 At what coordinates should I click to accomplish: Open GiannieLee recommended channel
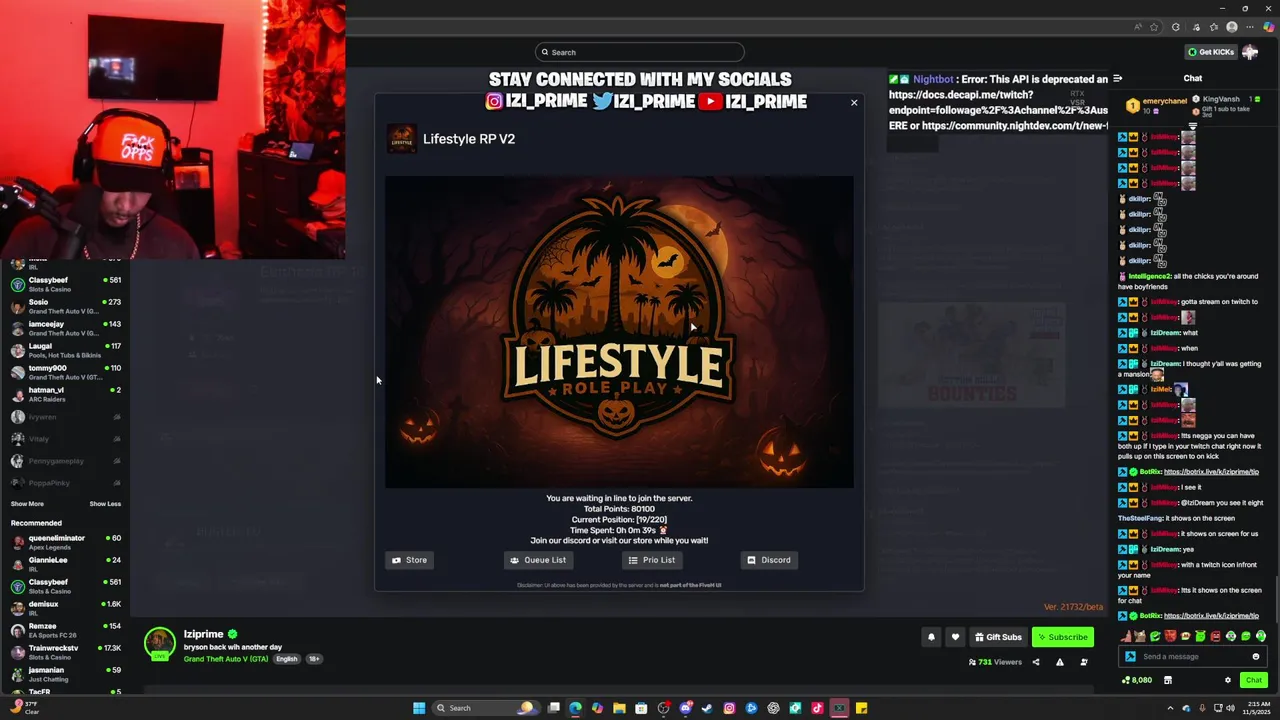point(65,564)
